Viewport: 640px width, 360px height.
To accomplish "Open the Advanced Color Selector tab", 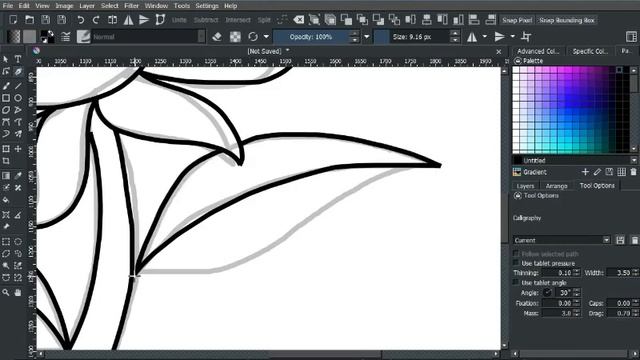I will coord(538,51).
